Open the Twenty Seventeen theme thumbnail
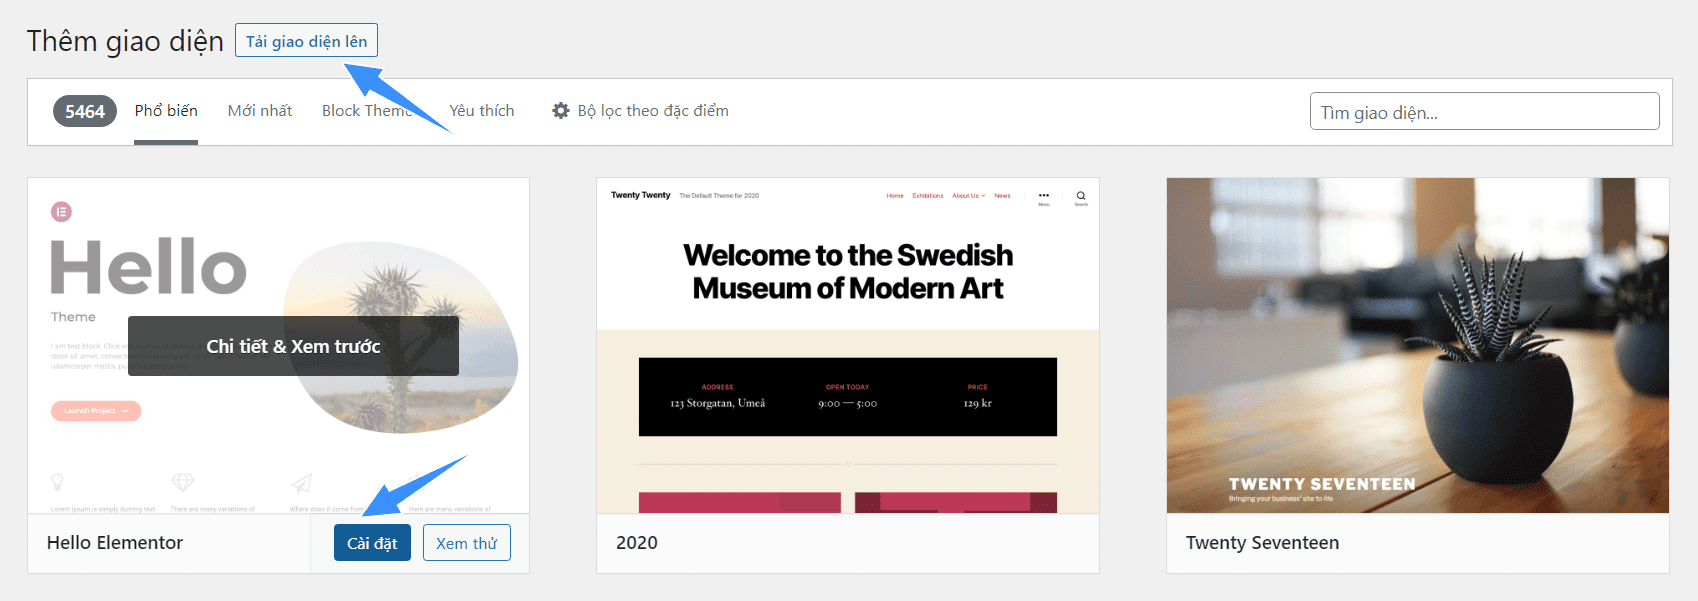The height and width of the screenshot is (601, 1698). point(1418,346)
